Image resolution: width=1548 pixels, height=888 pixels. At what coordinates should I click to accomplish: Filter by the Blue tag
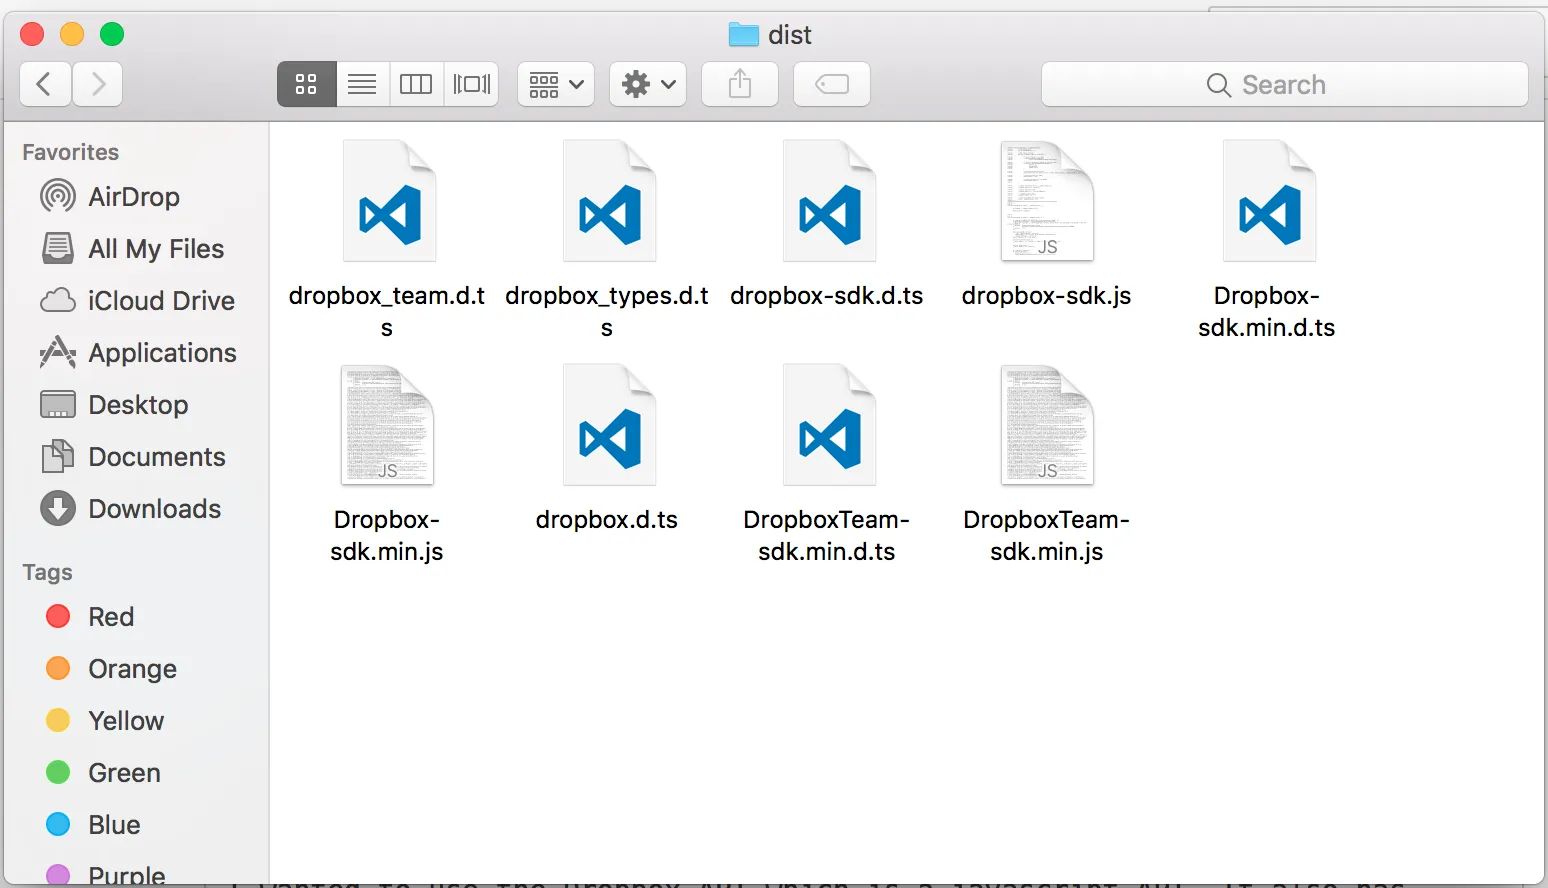(135, 824)
